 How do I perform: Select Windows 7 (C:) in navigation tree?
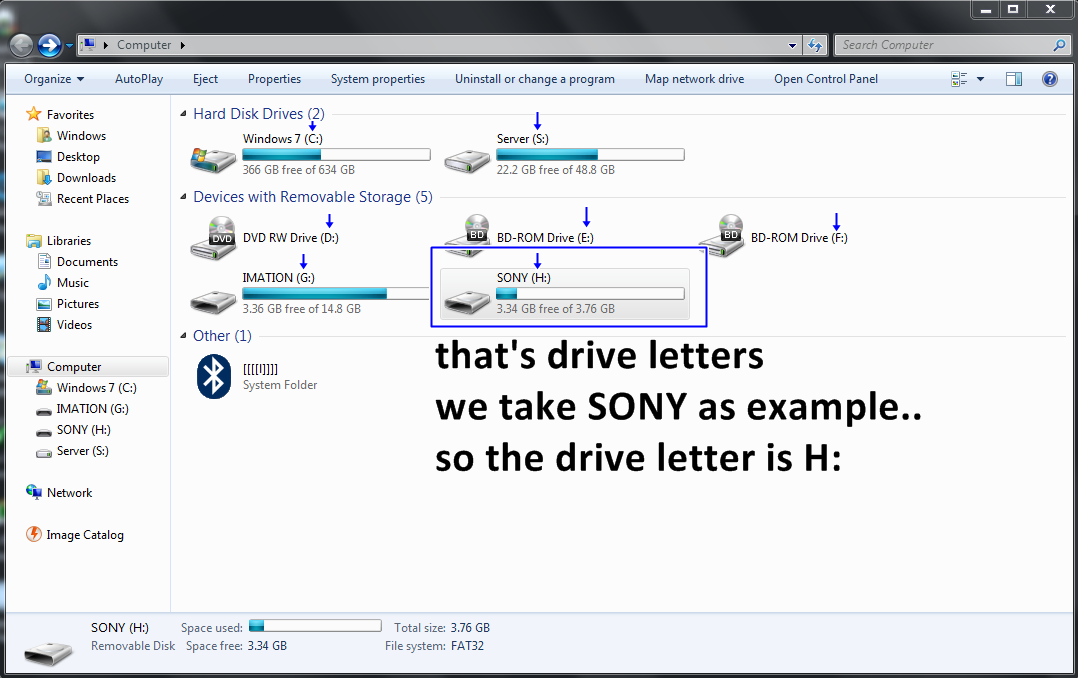click(x=96, y=388)
